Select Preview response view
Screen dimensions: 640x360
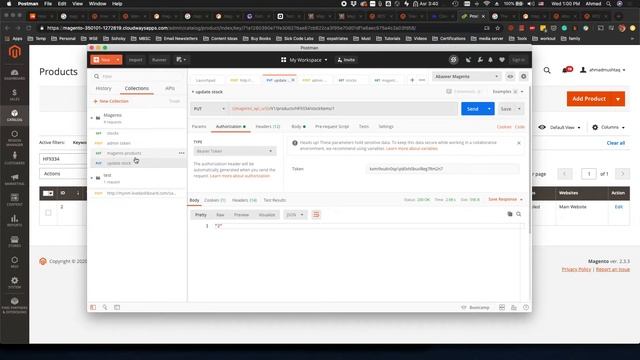(241, 215)
